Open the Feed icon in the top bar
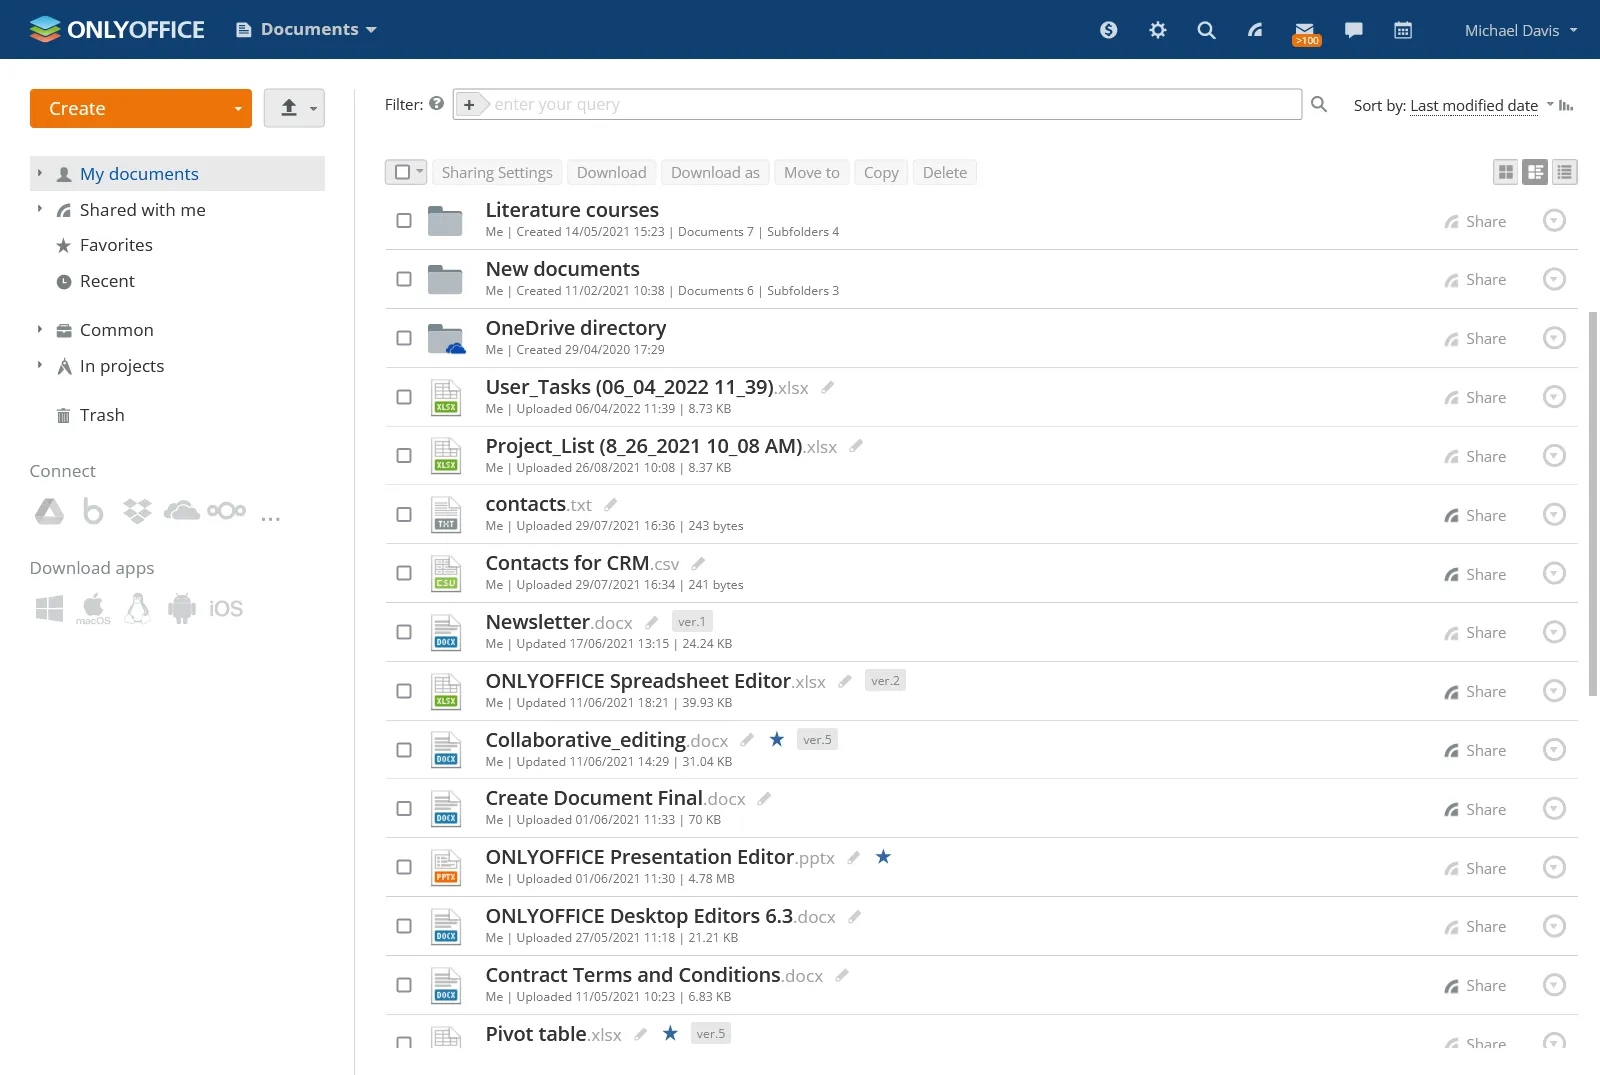 point(1255,29)
